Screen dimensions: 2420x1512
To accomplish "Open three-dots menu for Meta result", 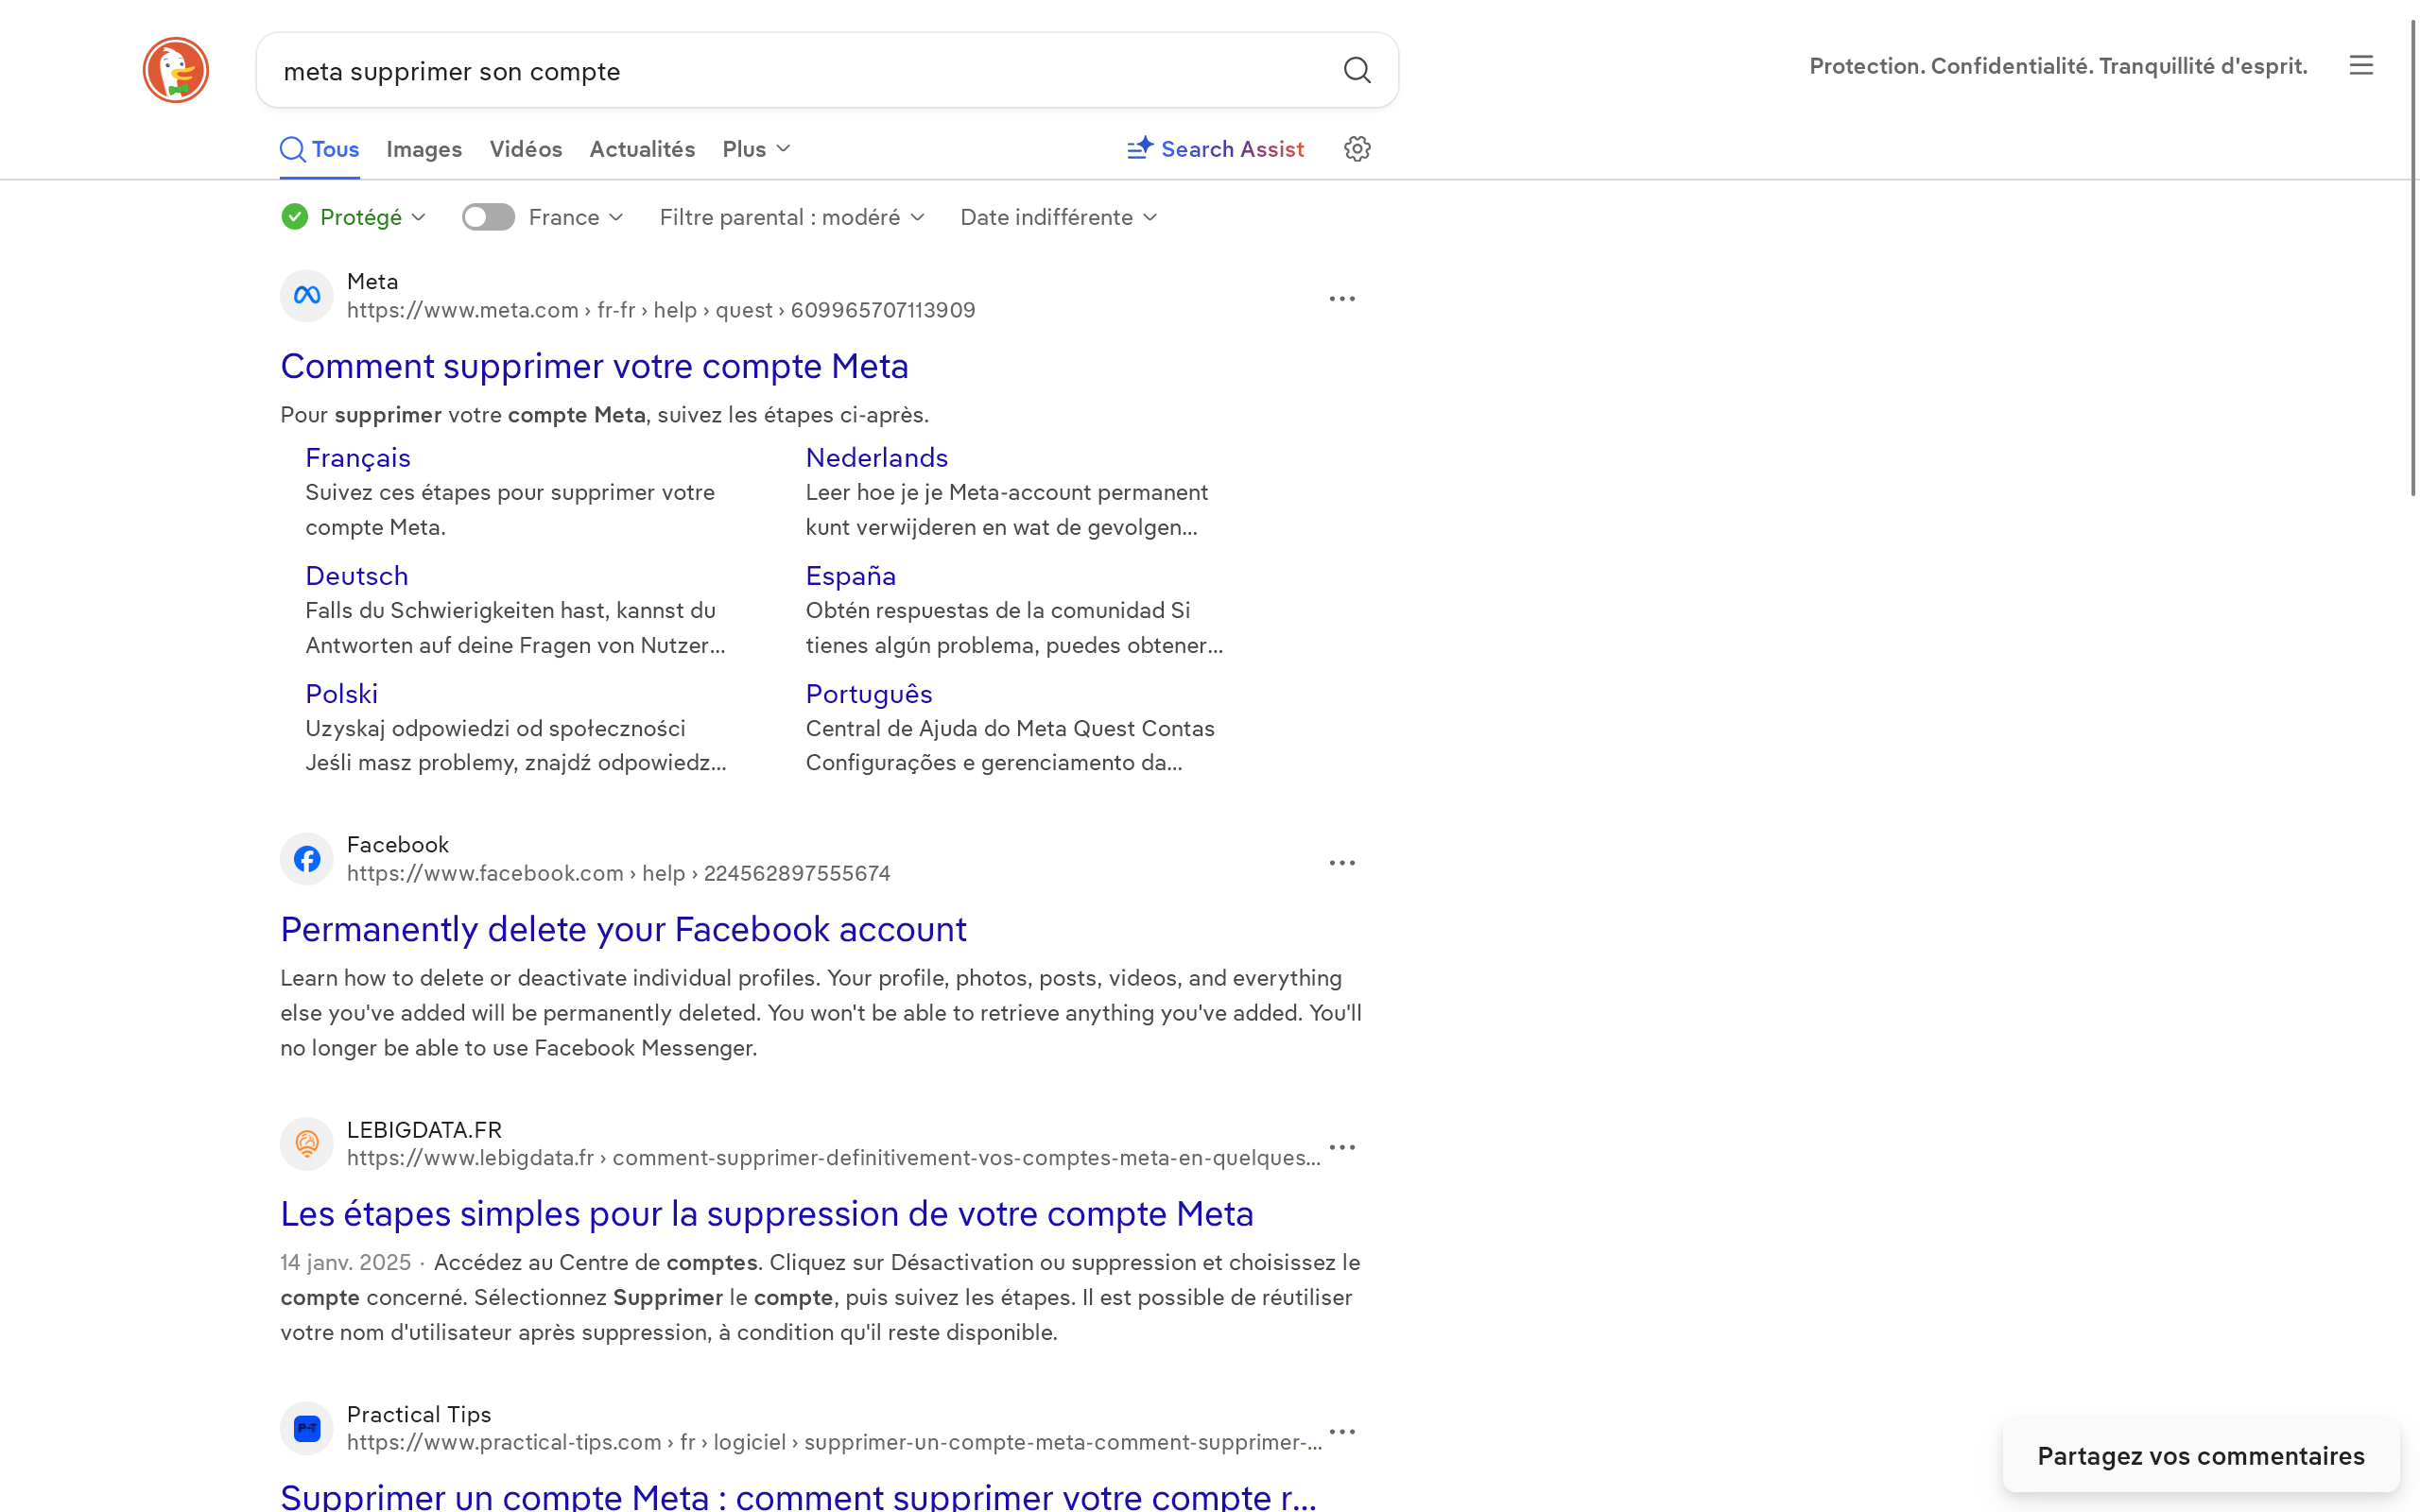I will [x=1341, y=299].
